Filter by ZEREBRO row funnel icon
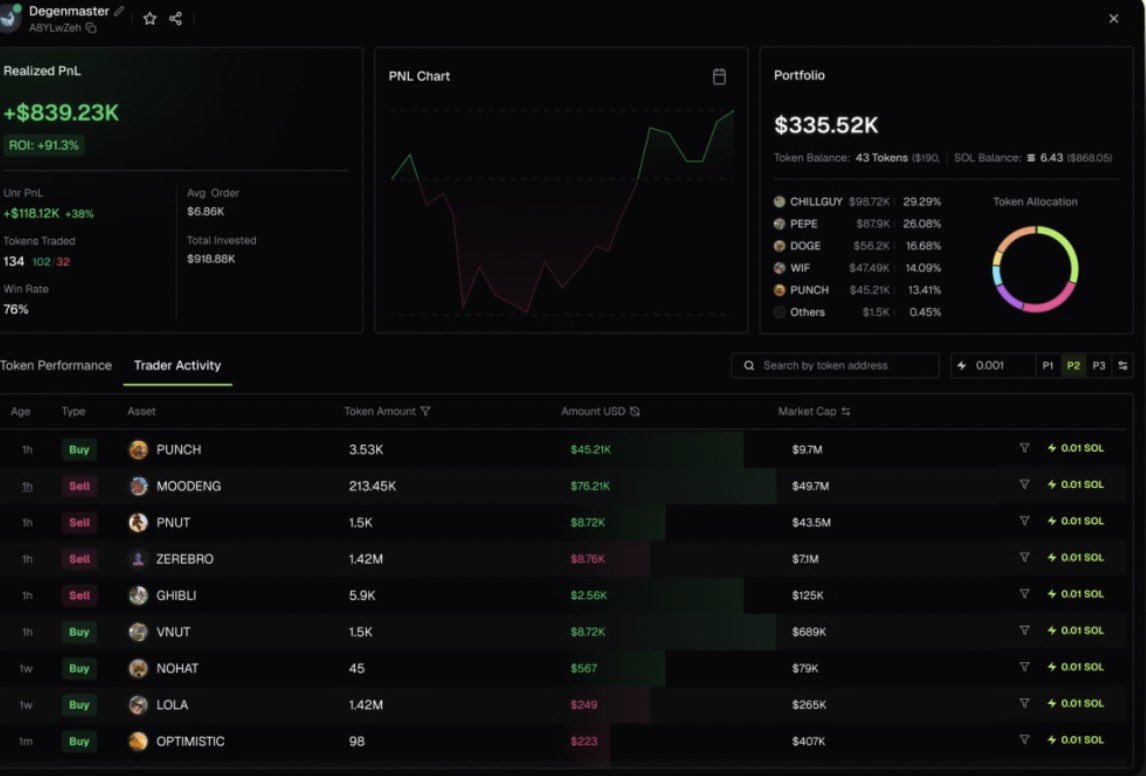Image resolution: width=1146 pixels, height=776 pixels. pyautogui.click(x=1024, y=558)
